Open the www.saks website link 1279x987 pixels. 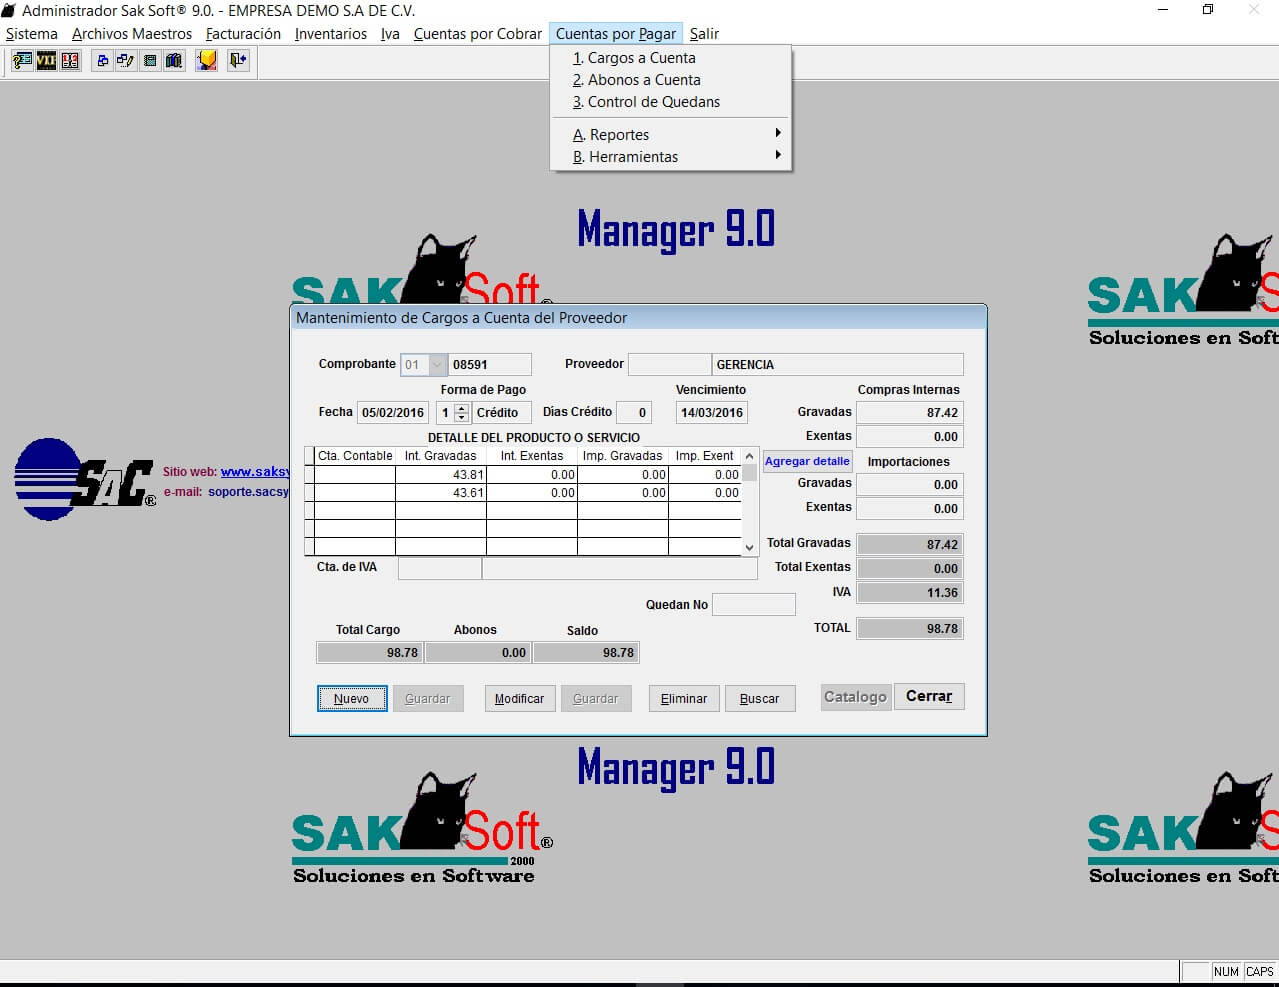(x=255, y=472)
